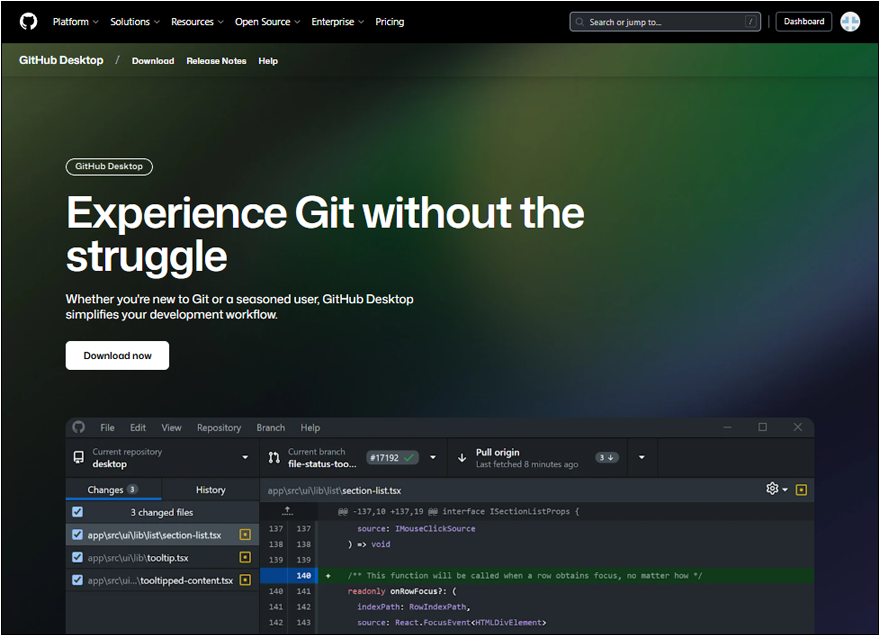Open the Release Notes link
Image resolution: width=880 pixels, height=636 pixels.
(x=216, y=61)
